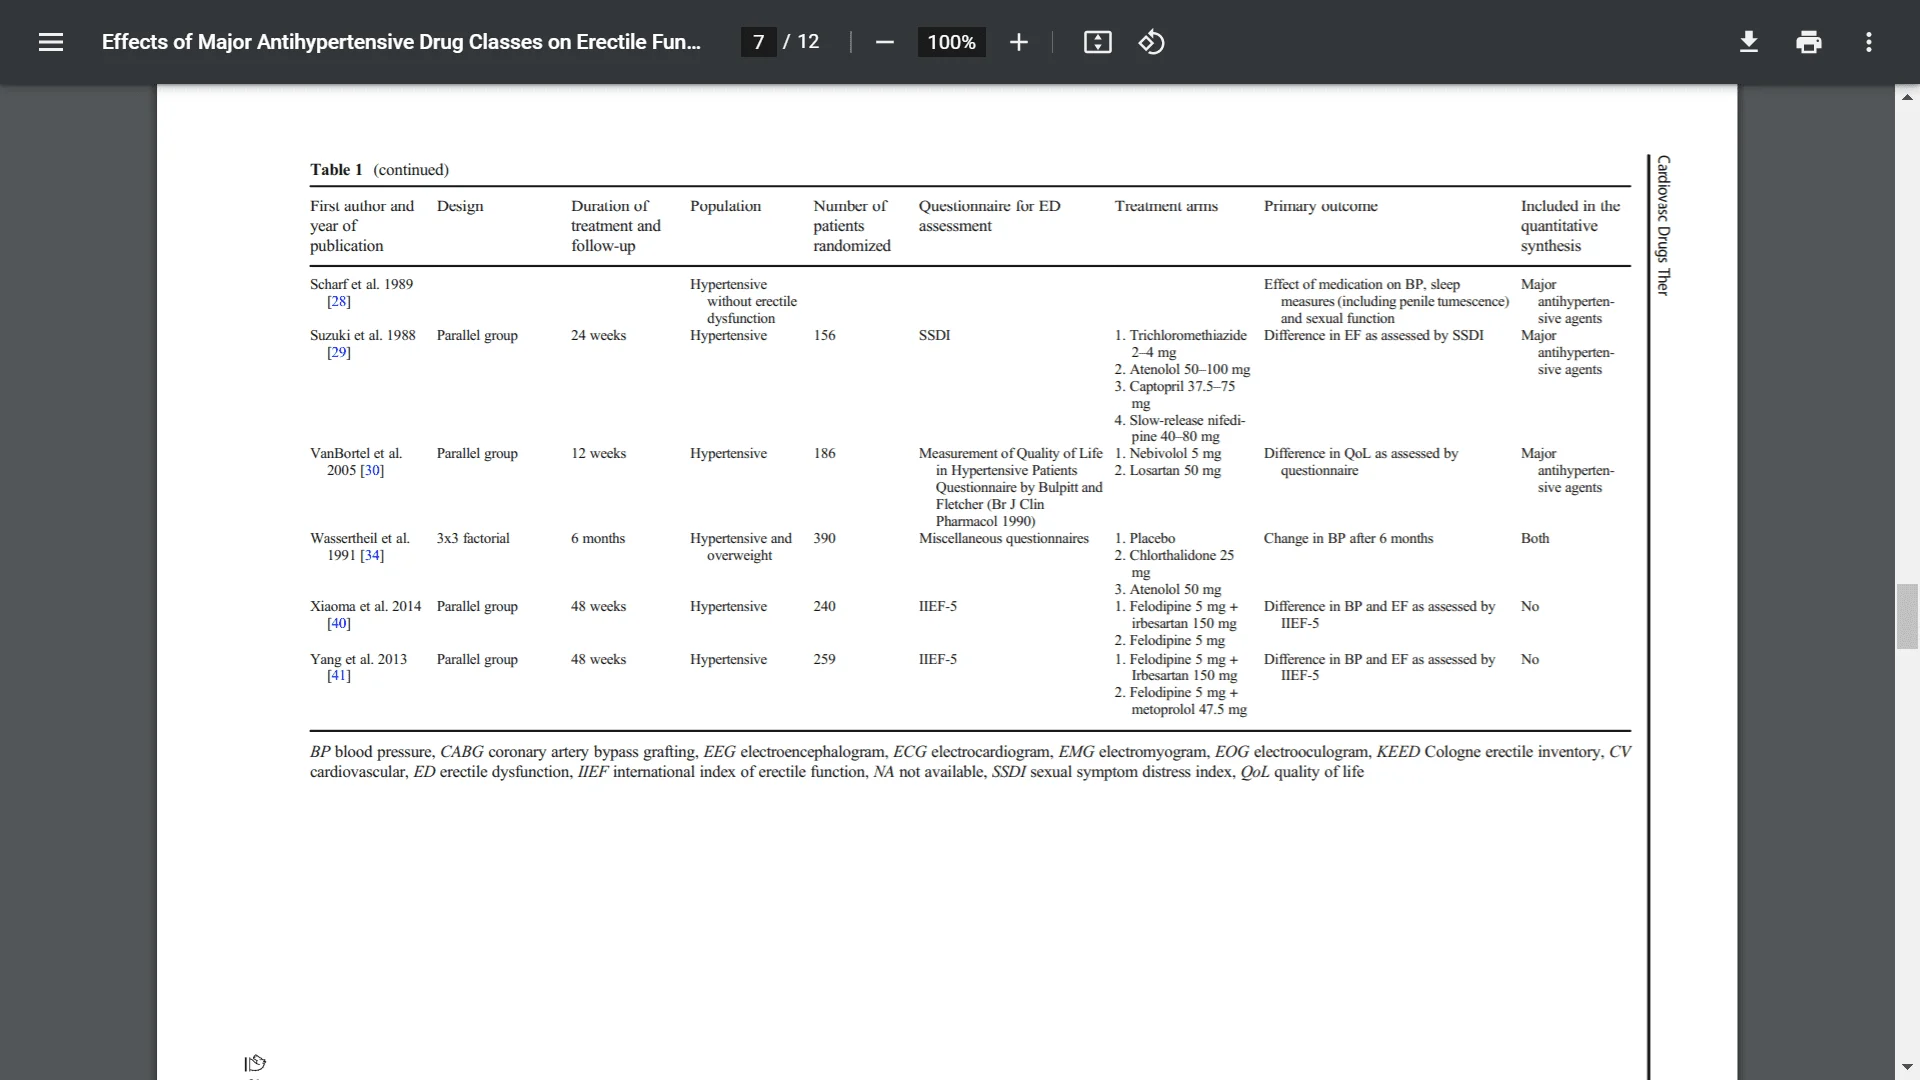Image resolution: width=1920 pixels, height=1080 pixels.
Task: Print the document
Action: coord(1808,42)
